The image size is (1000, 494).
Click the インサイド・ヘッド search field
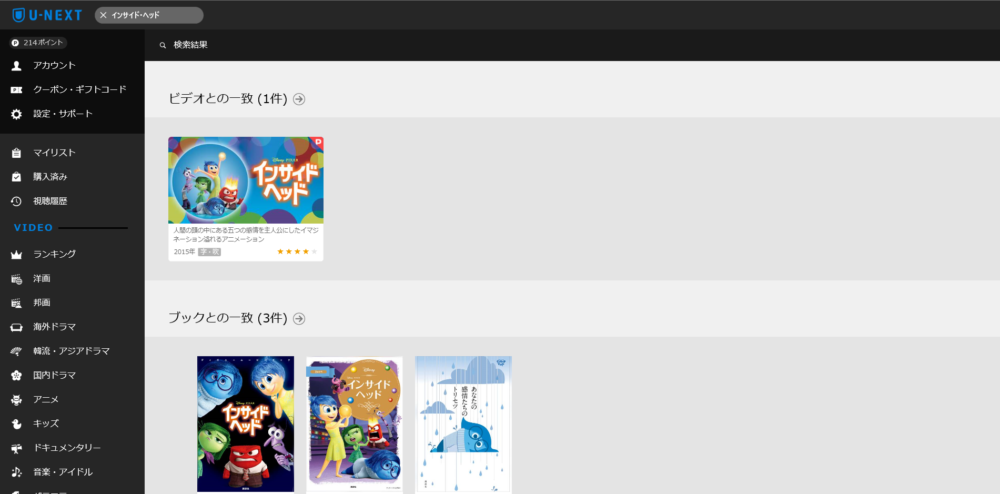pos(149,15)
